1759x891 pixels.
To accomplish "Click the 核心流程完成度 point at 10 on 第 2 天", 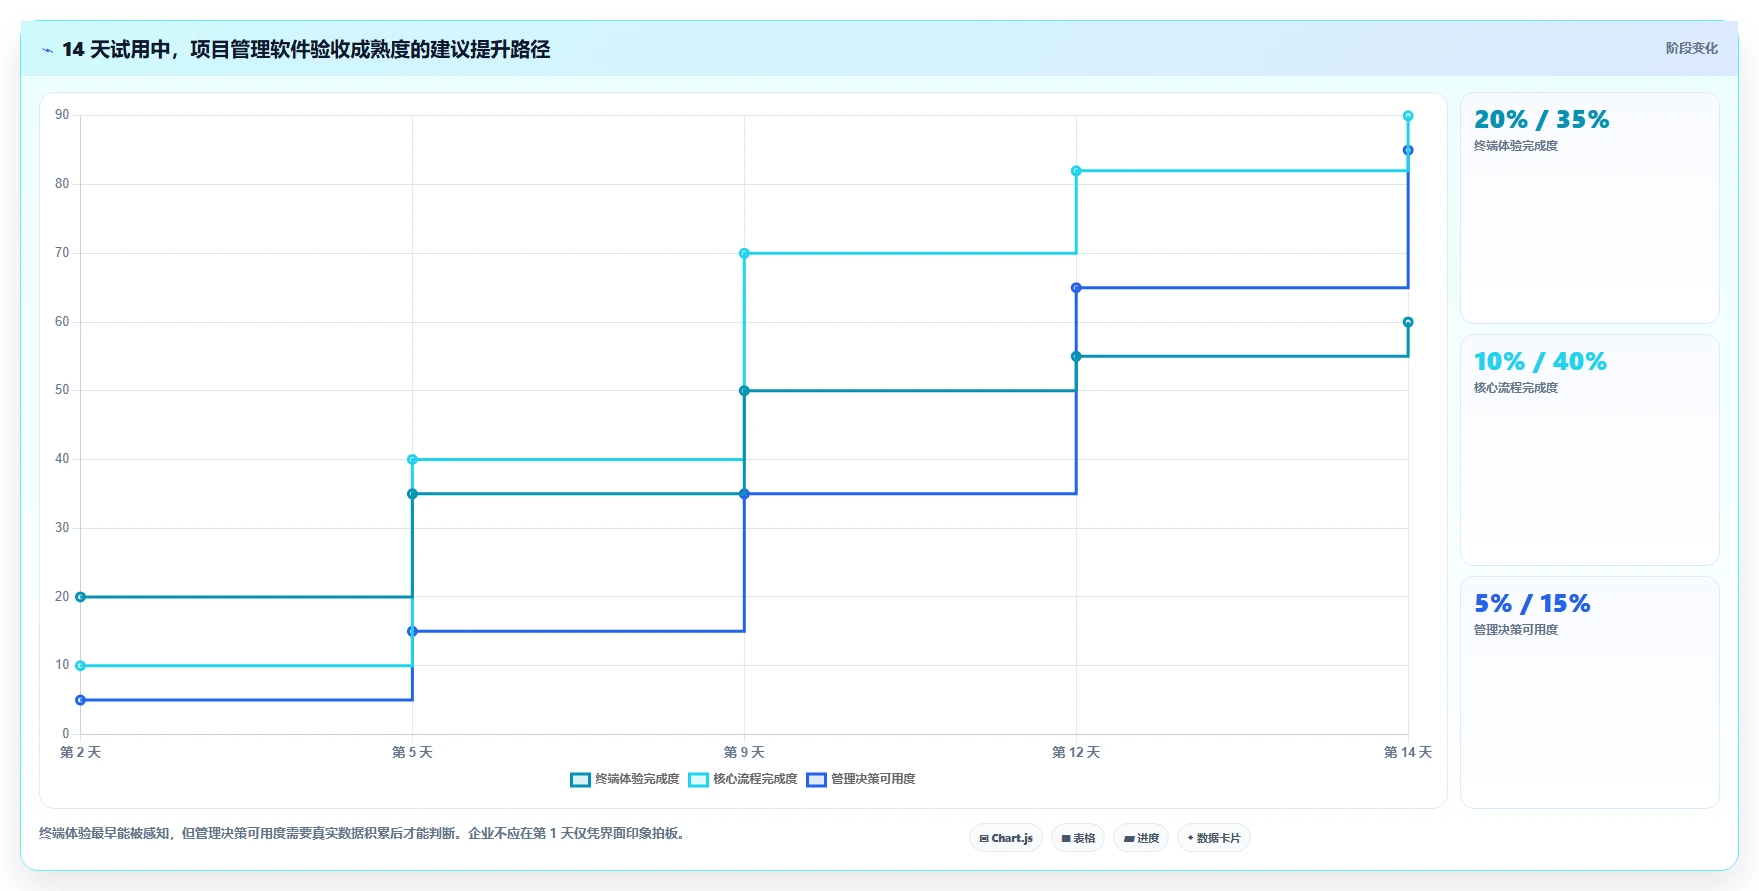I will pos(80,666).
